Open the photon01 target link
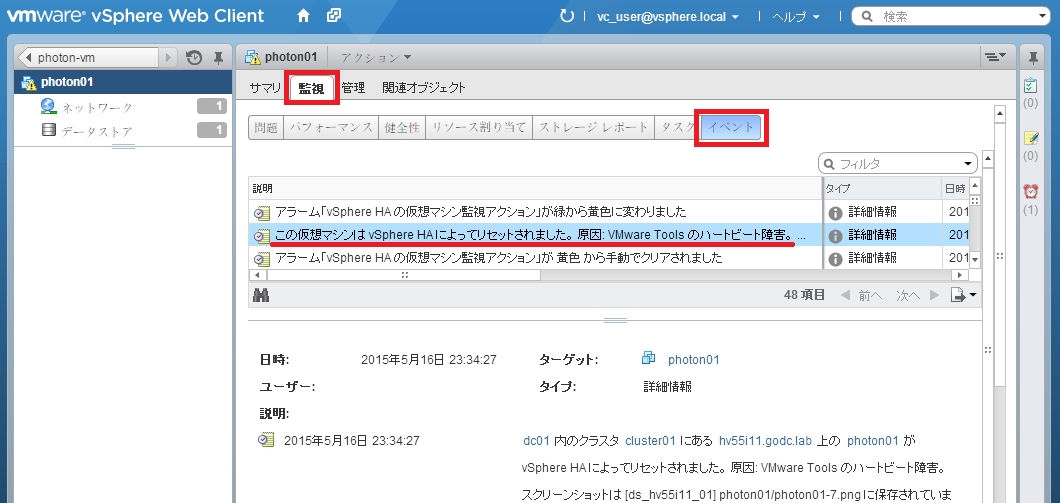The width and height of the screenshot is (1060, 503). tap(694, 360)
